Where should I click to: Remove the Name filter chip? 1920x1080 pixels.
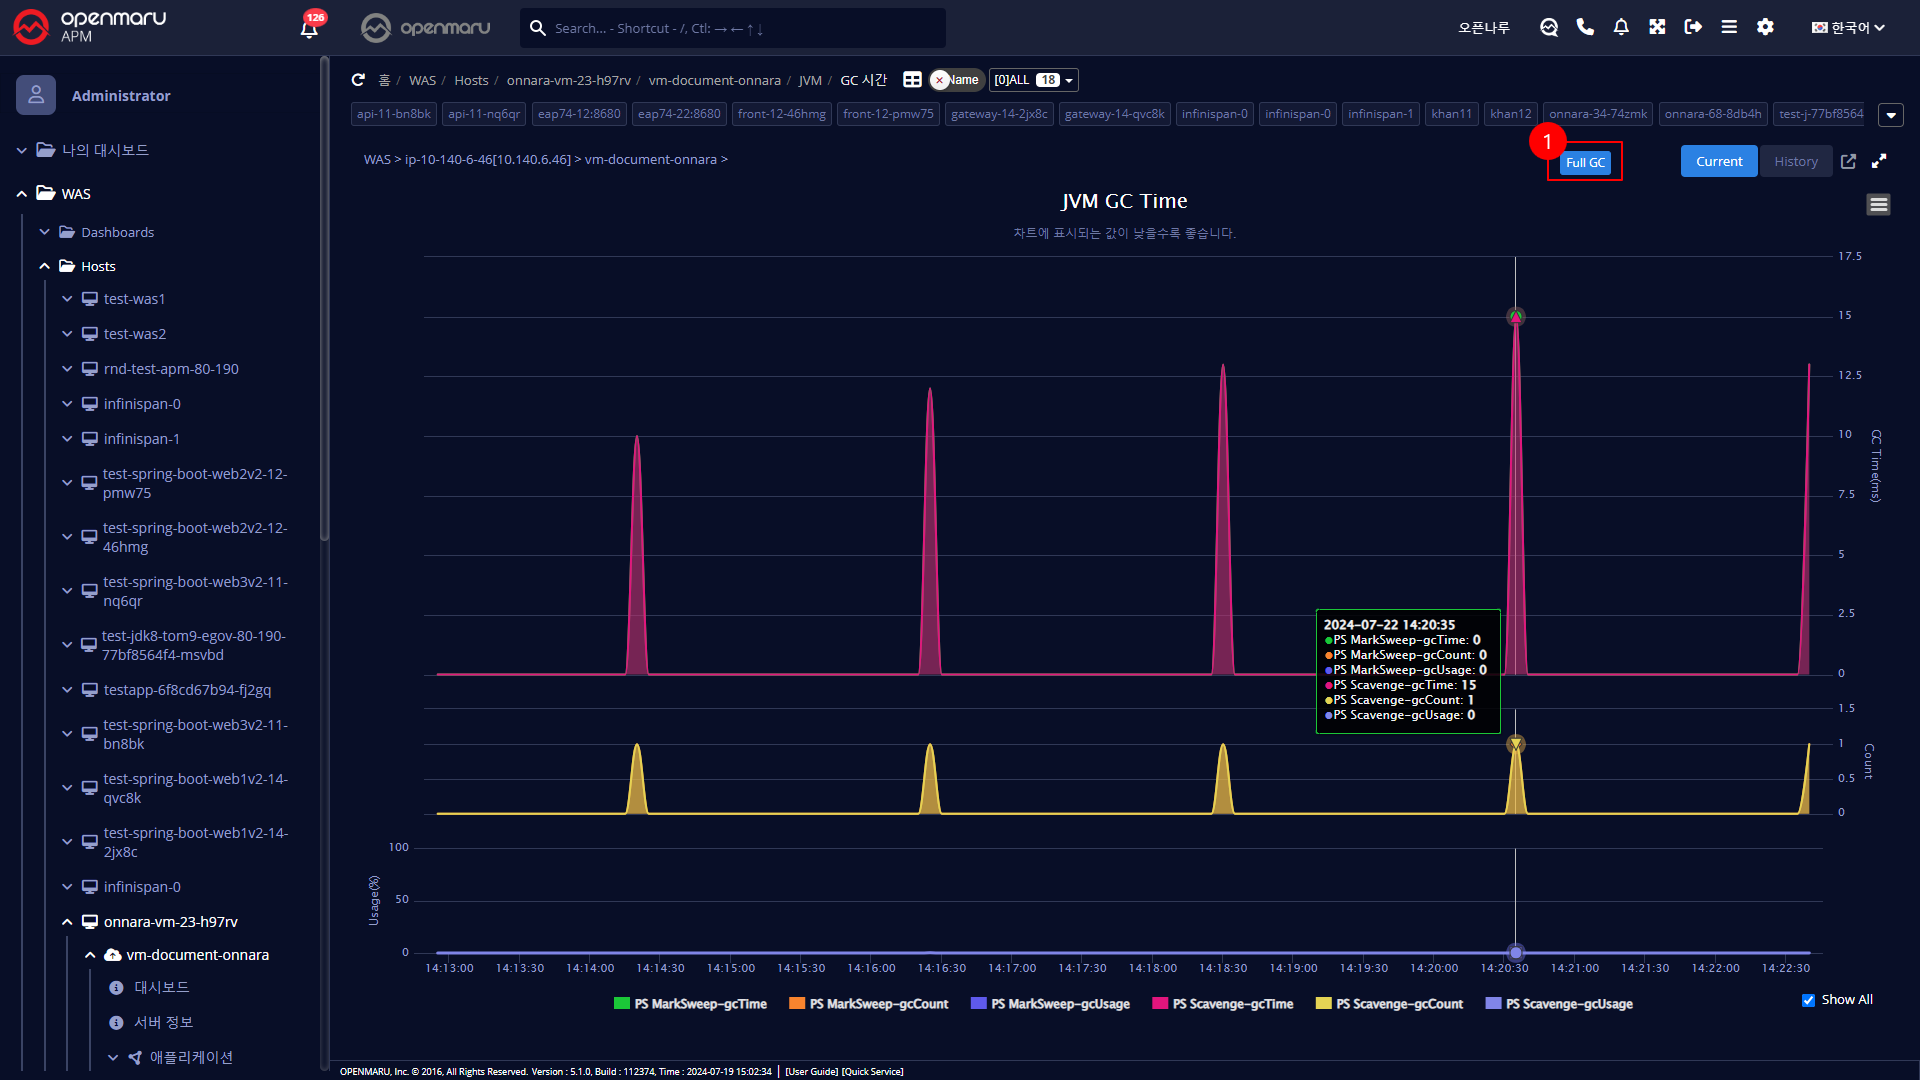[x=939, y=80]
